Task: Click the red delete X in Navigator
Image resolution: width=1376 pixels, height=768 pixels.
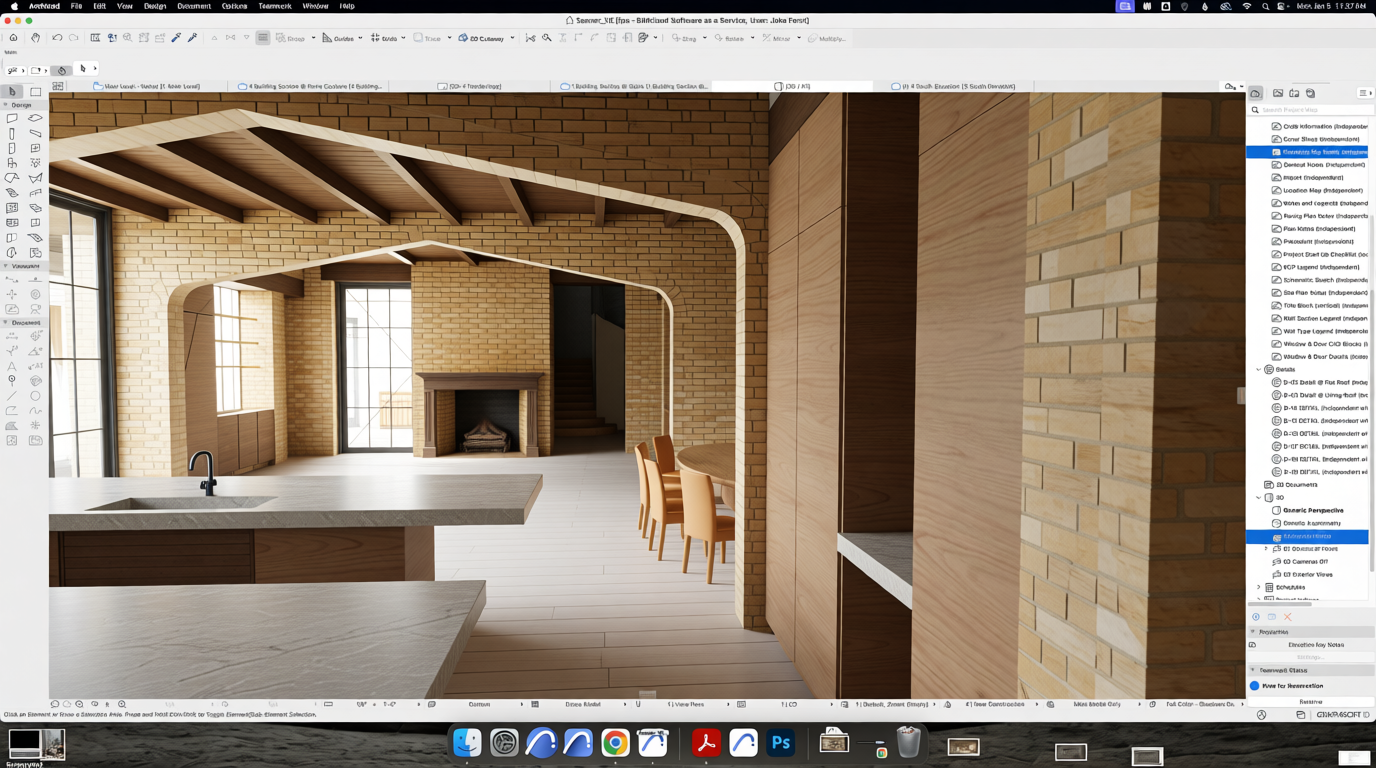Action: [1288, 617]
